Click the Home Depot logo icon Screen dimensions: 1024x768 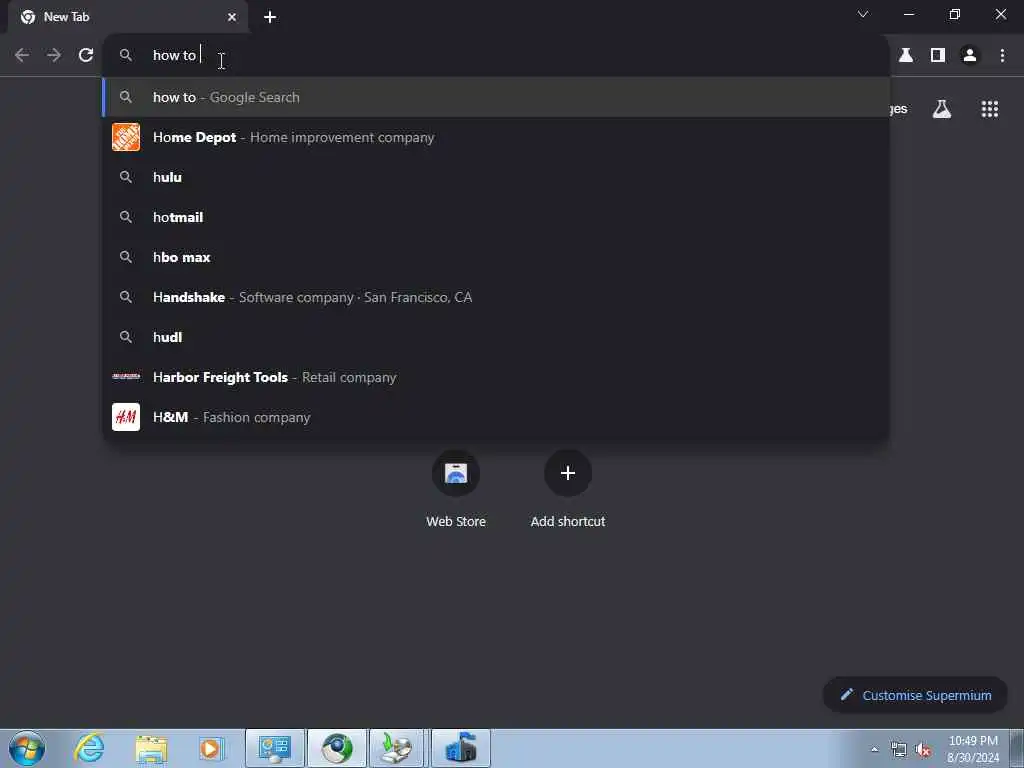(x=126, y=137)
